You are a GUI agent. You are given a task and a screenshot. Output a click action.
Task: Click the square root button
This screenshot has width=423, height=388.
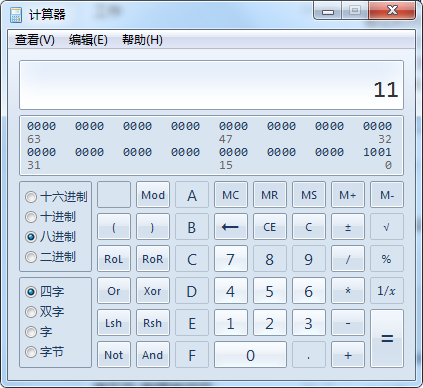tap(387, 227)
